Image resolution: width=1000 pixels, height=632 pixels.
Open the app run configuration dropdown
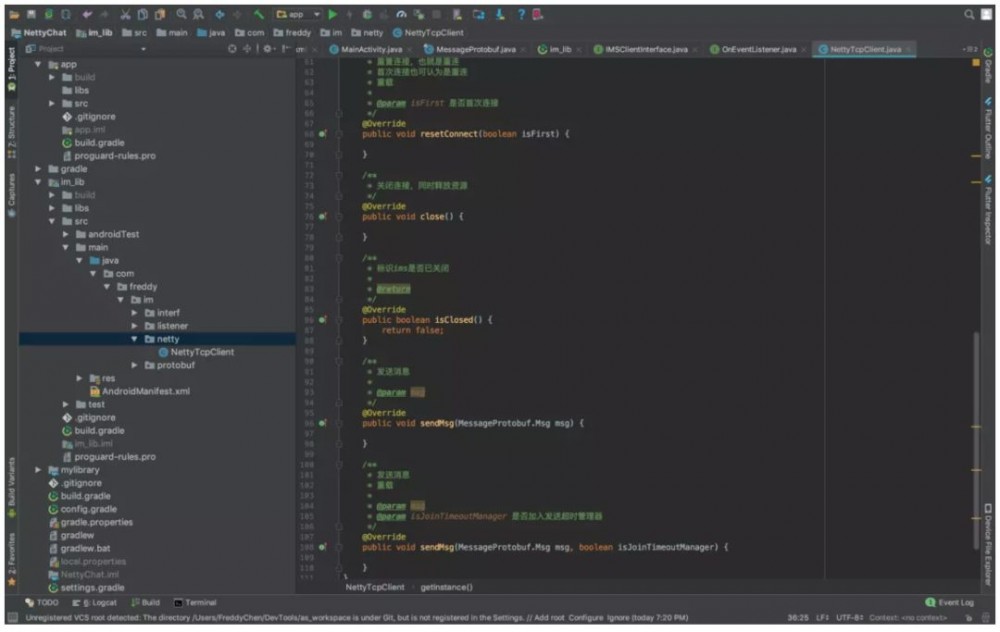click(x=299, y=15)
